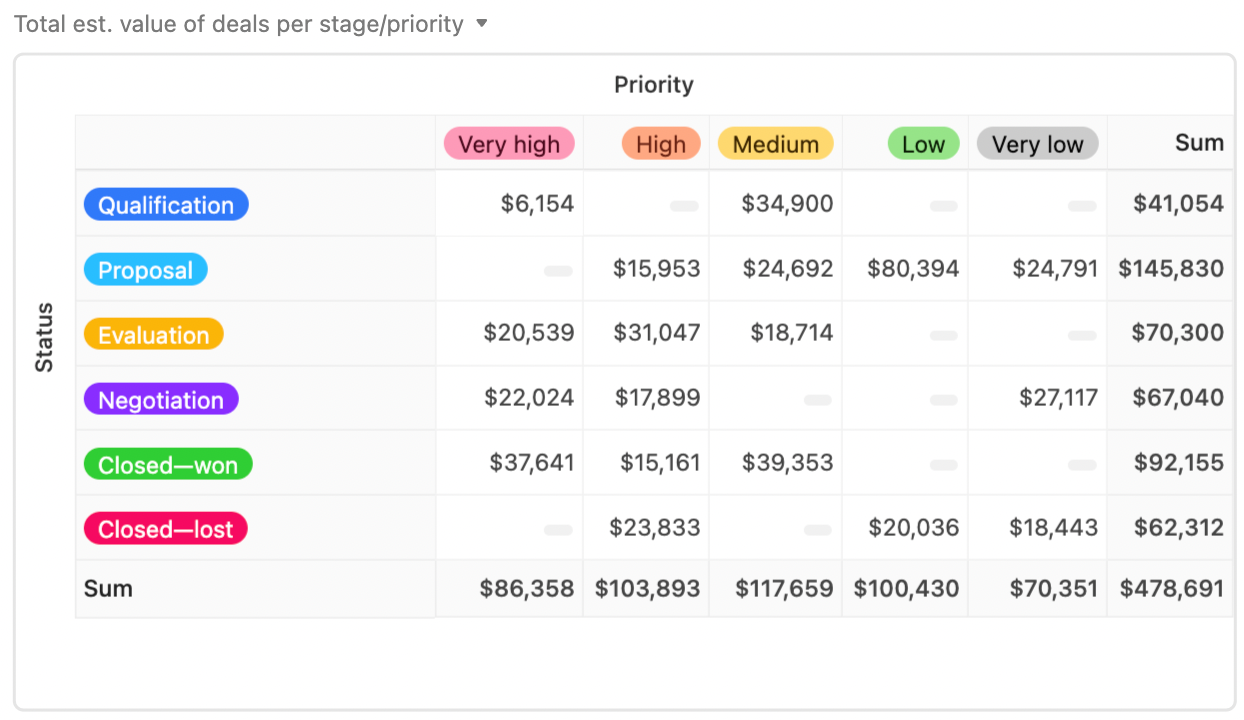
Task: Open the $80,394 Proposal Low cell
Action: click(913, 269)
